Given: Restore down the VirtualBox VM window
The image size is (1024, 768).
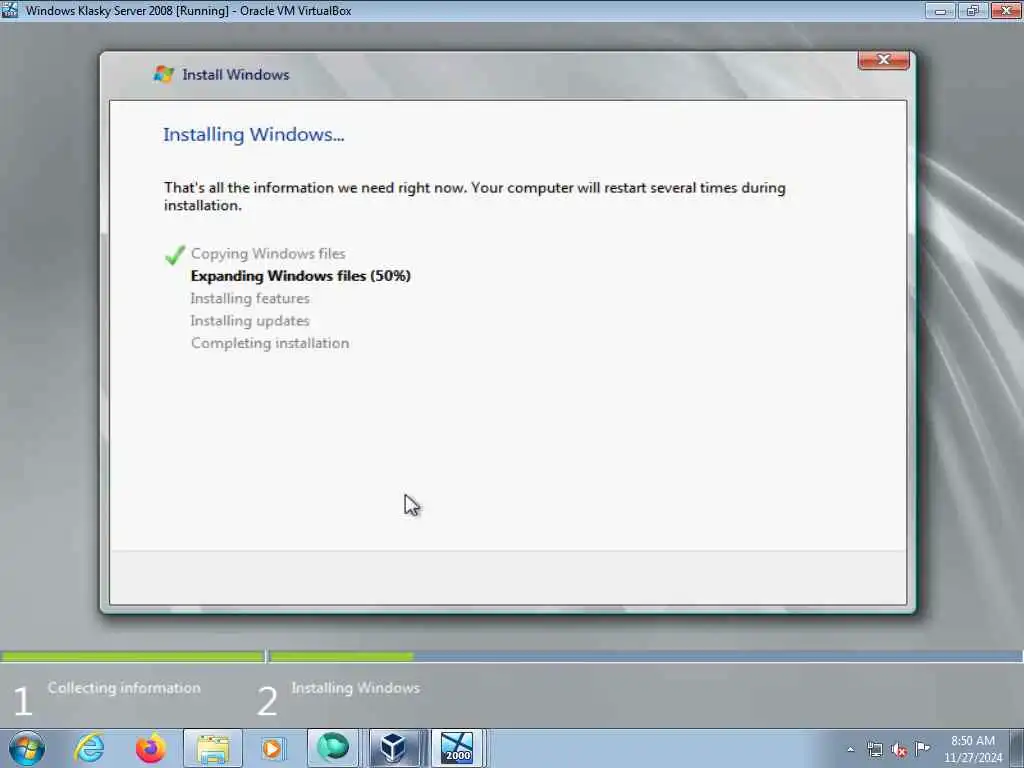Looking at the screenshot, I should point(972,10).
